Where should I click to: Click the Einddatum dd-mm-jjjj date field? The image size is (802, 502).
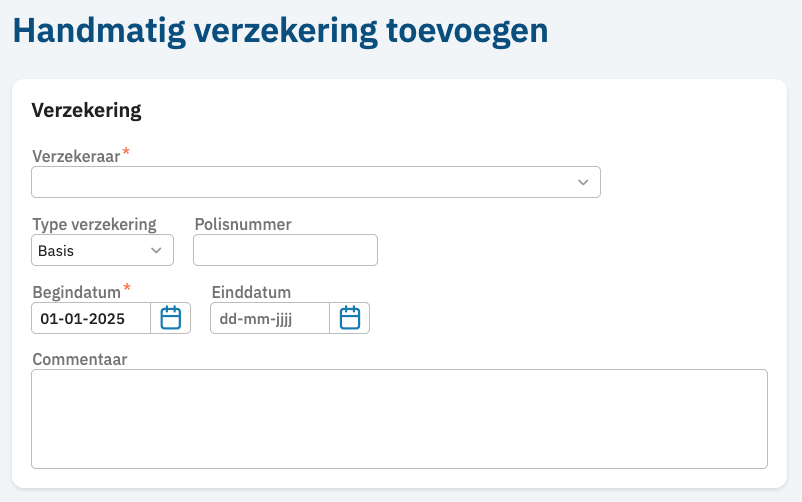tap(270, 318)
